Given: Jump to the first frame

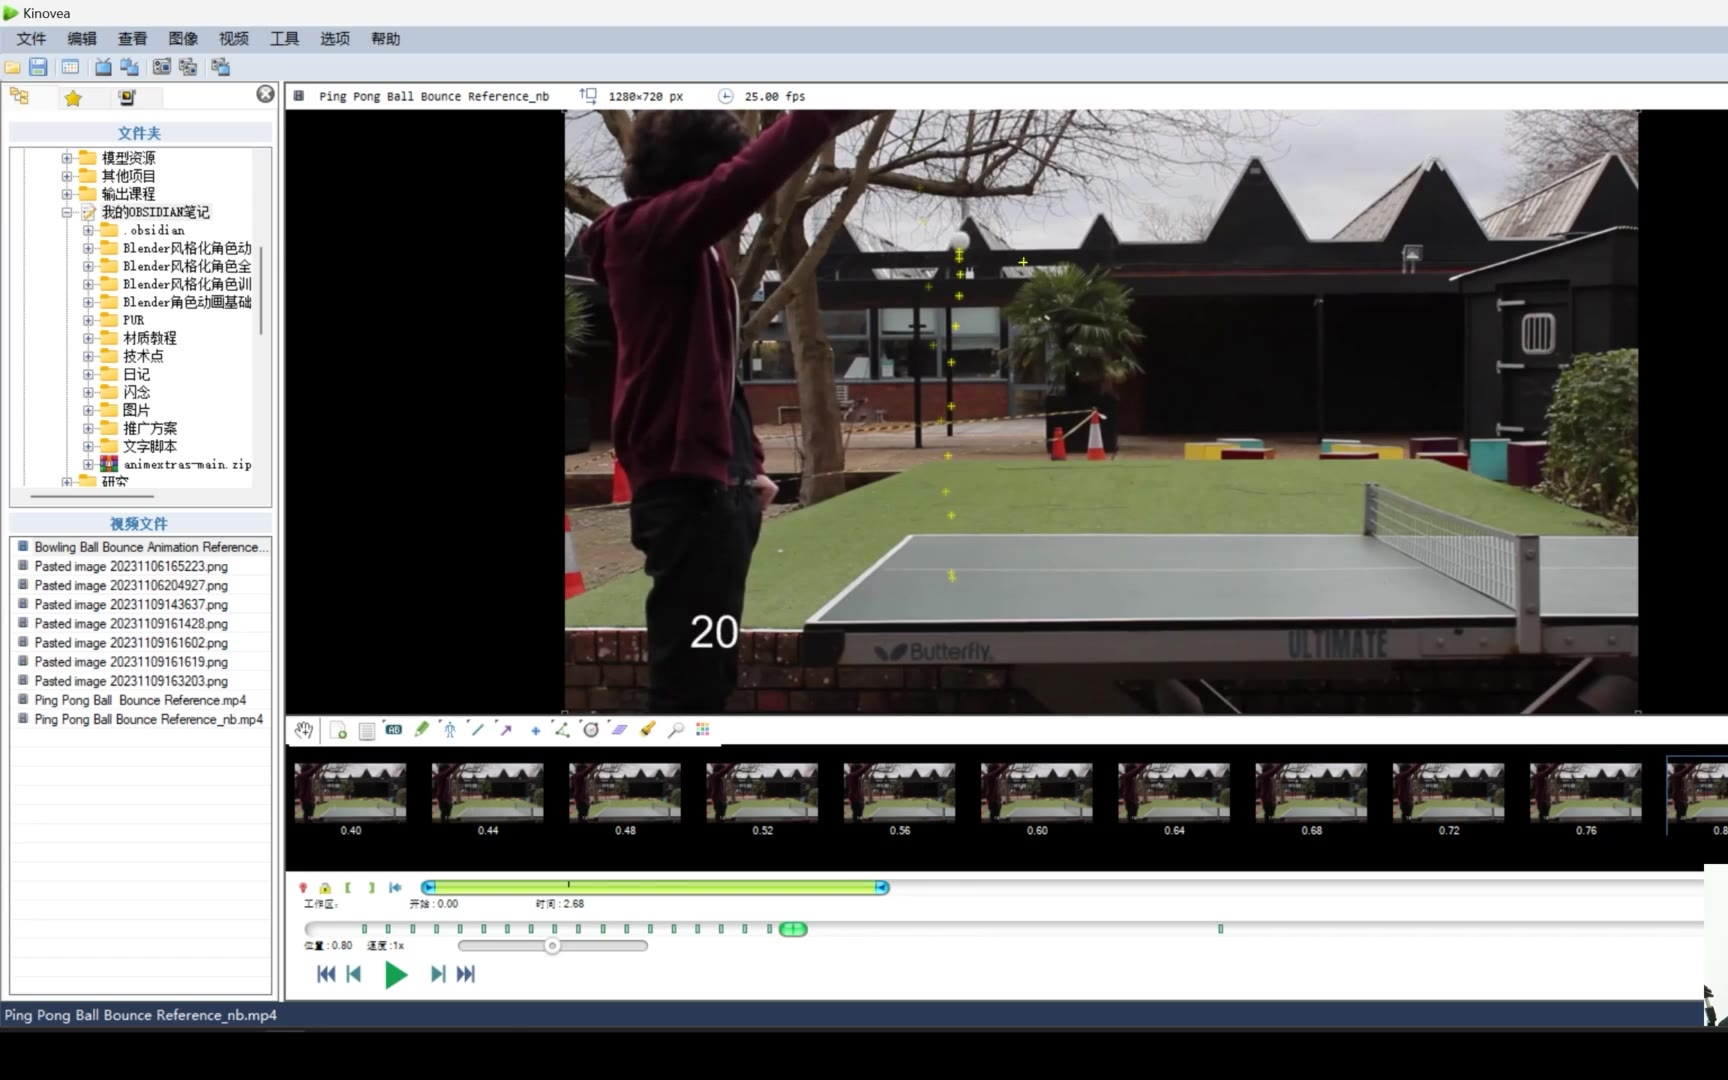Looking at the screenshot, I should click(x=326, y=974).
